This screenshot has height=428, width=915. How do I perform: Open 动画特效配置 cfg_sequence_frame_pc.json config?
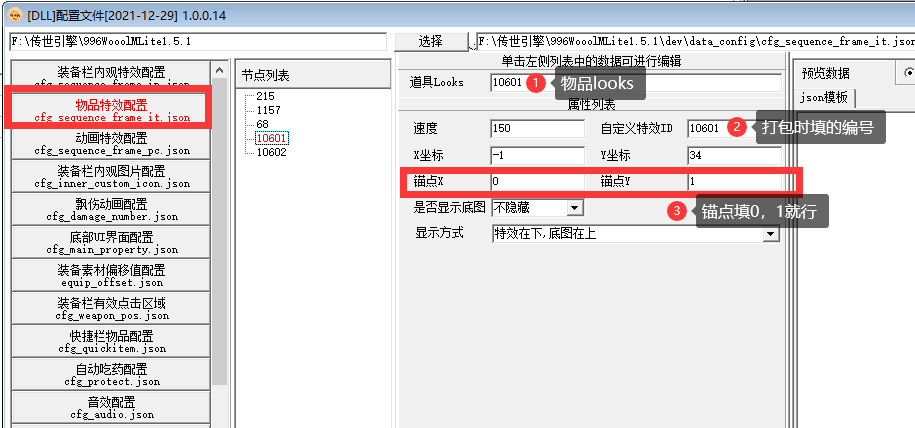point(112,144)
